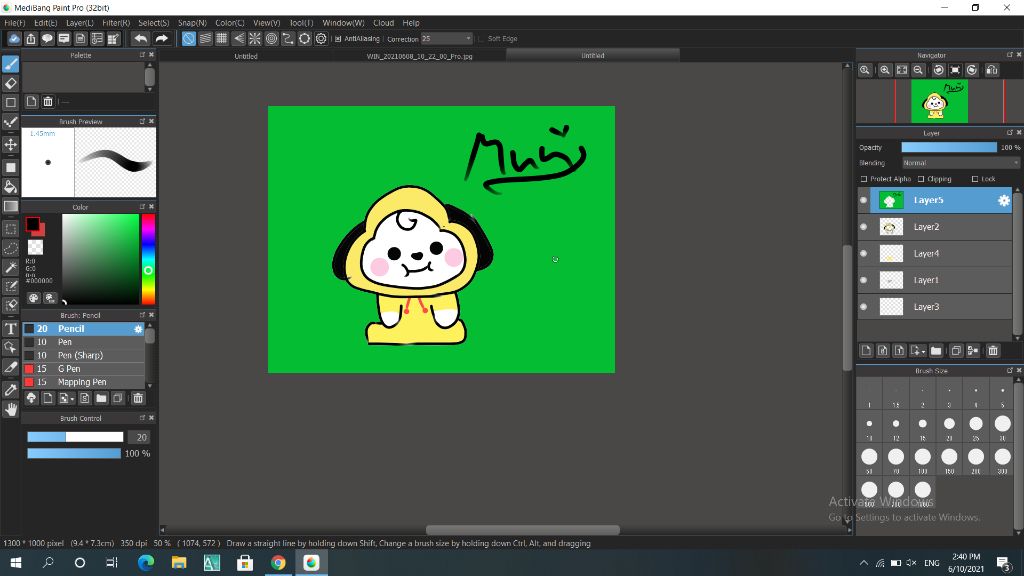Add new layer in Layer panel
The width and height of the screenshot is (1024, 576).
tap(866, 351)
